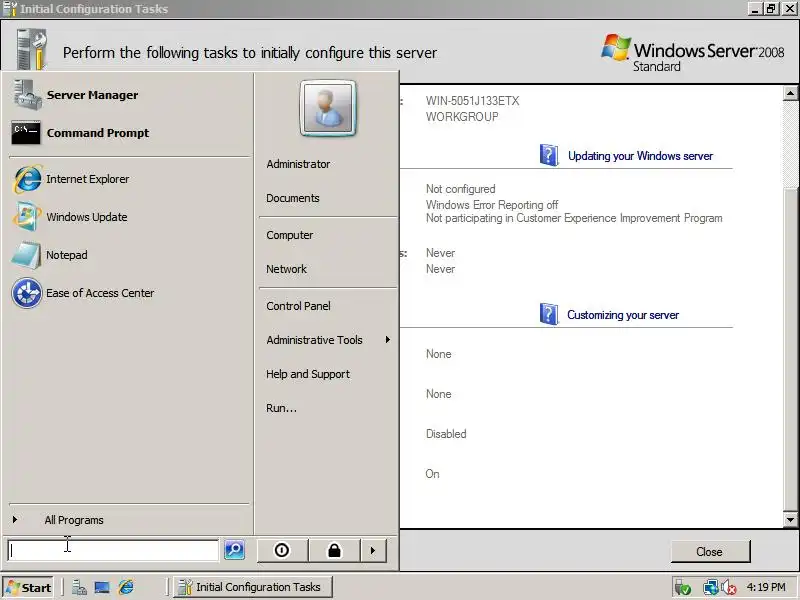Open Help and Support
This screenshot has height=600, width=800.
point(308,374)
